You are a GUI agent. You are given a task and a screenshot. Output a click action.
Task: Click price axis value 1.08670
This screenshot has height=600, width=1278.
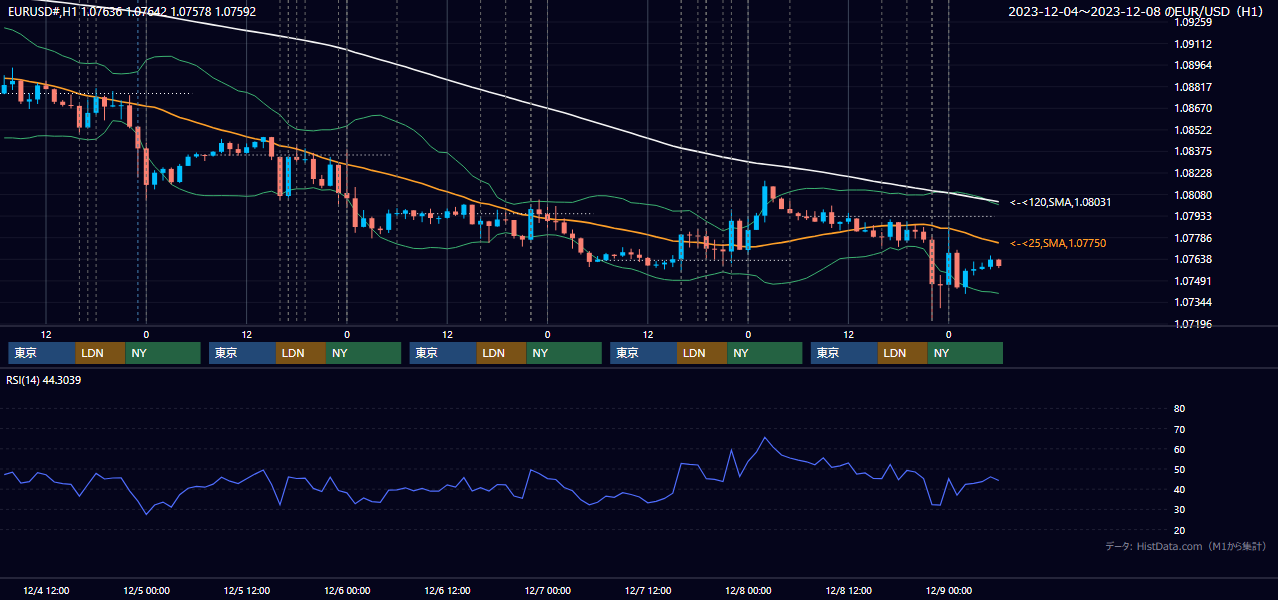1193,108
